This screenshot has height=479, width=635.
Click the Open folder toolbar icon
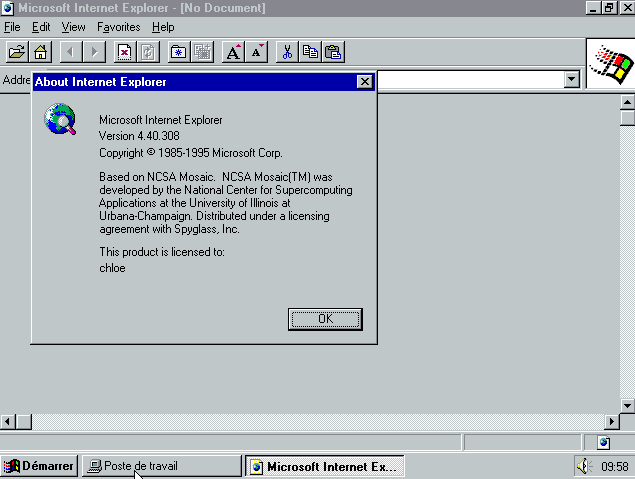17,52
